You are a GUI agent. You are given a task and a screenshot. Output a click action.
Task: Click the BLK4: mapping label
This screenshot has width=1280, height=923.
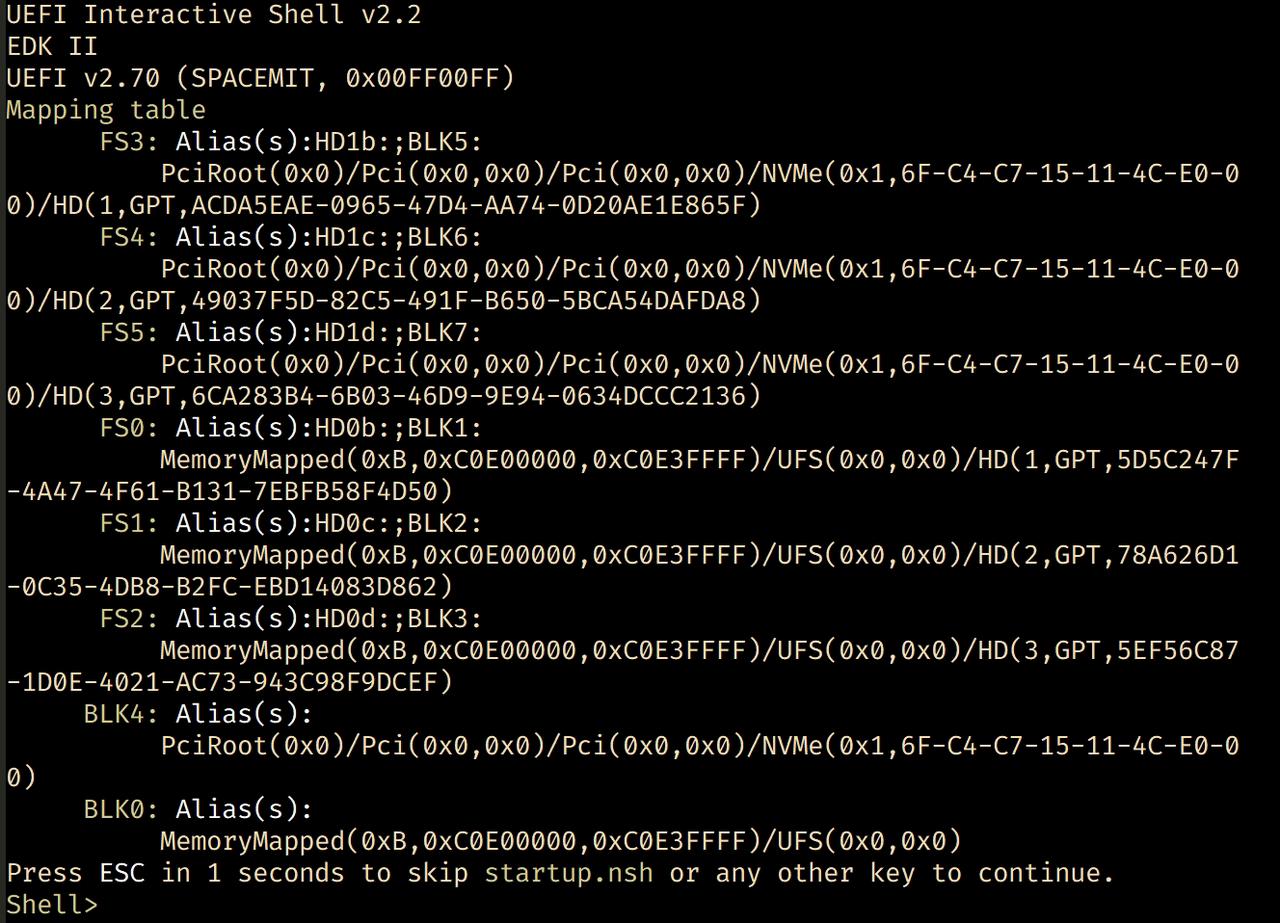125,714
